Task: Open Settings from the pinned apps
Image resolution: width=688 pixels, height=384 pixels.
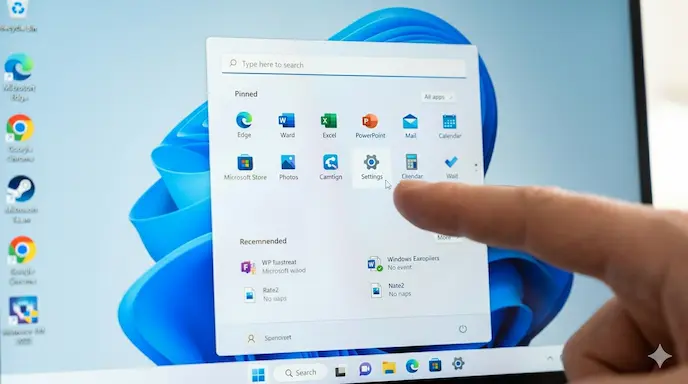Action: [372, 167]
